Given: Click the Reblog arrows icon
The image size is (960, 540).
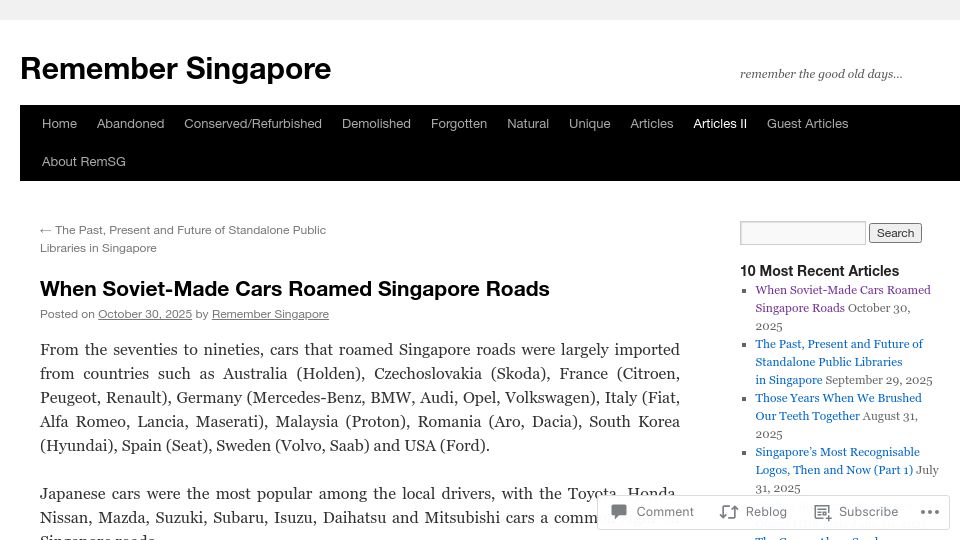Looking at the screenshot, I should point(729,512).
